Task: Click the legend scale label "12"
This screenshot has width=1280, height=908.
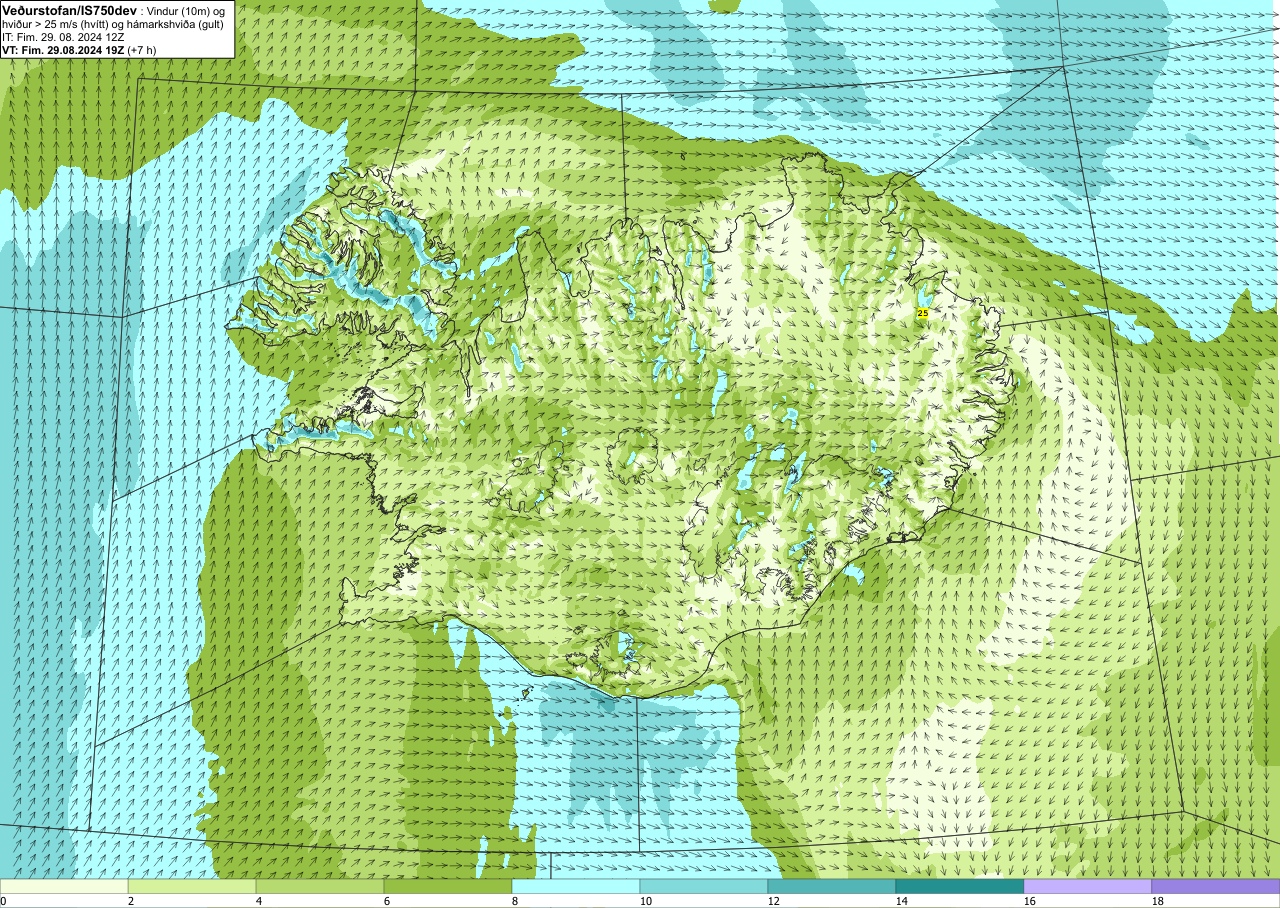Action: click(774, 901)
